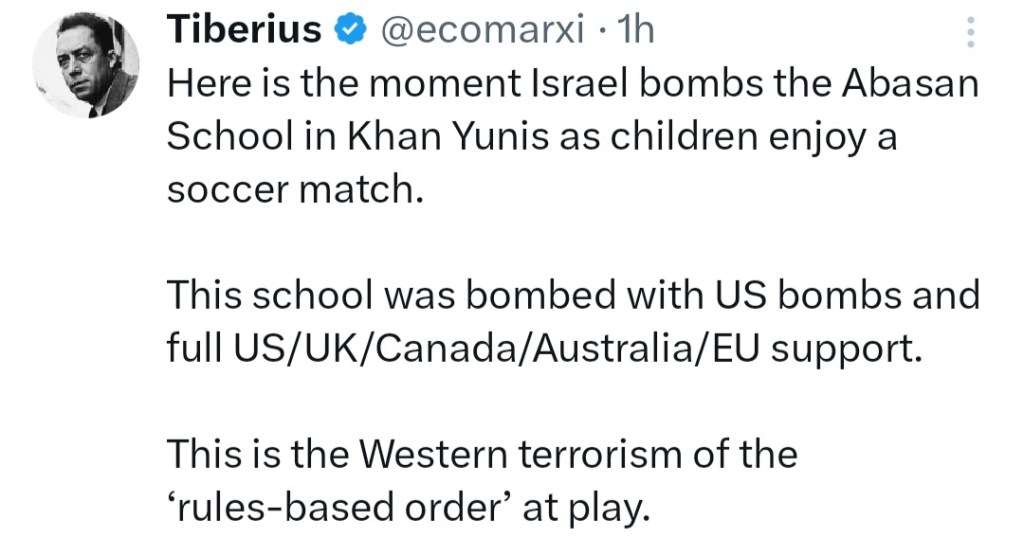Click the text "soccer match."
Image resolution: width=1024 pixels, height=538 pixels.
click(290, 190)
